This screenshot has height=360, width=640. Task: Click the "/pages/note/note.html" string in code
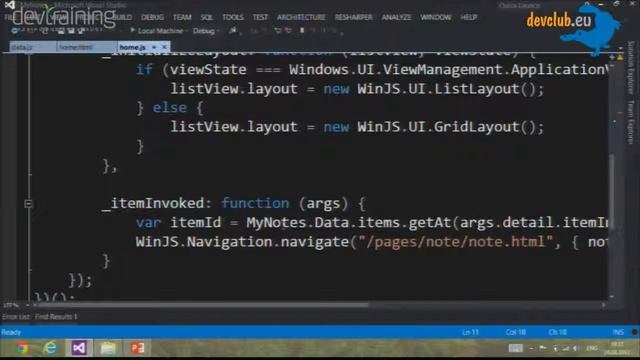456,242
